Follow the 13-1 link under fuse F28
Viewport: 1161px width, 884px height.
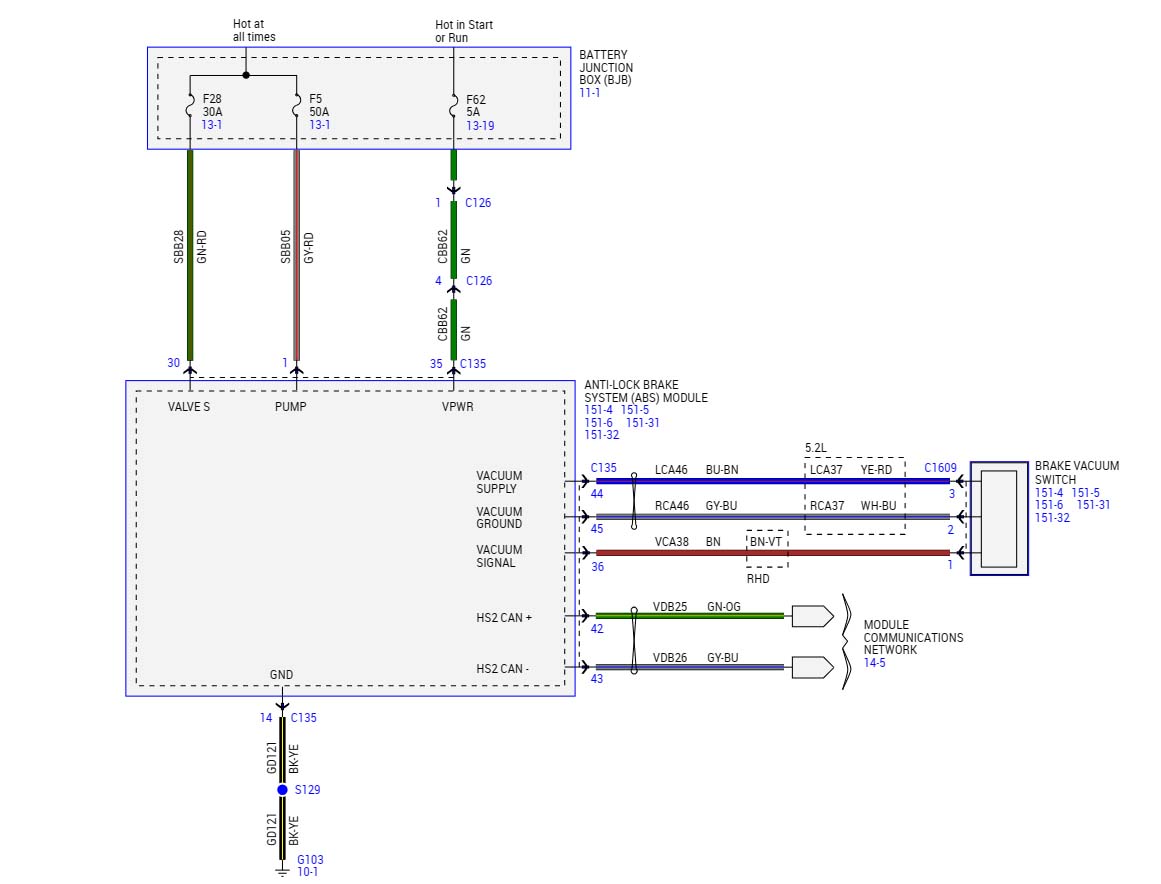click(212, 126)
